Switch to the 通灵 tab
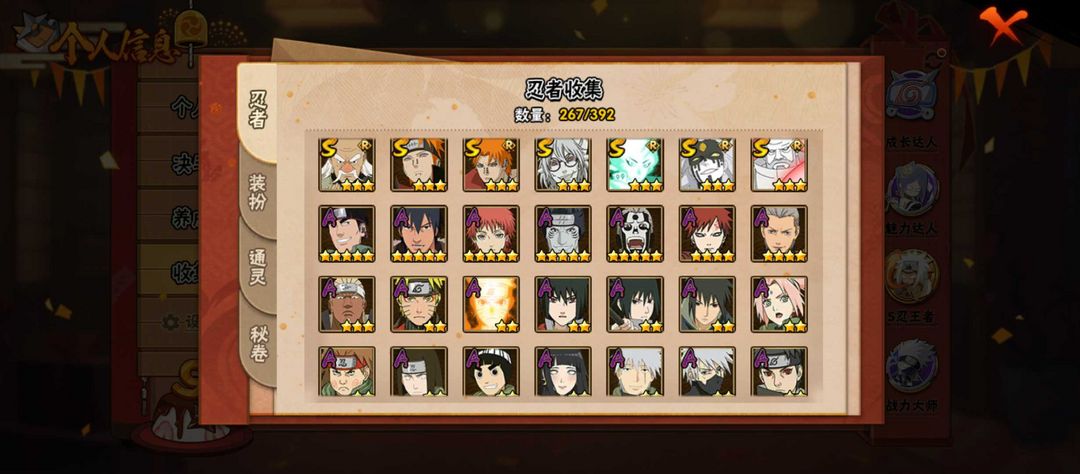 [258, 267]
